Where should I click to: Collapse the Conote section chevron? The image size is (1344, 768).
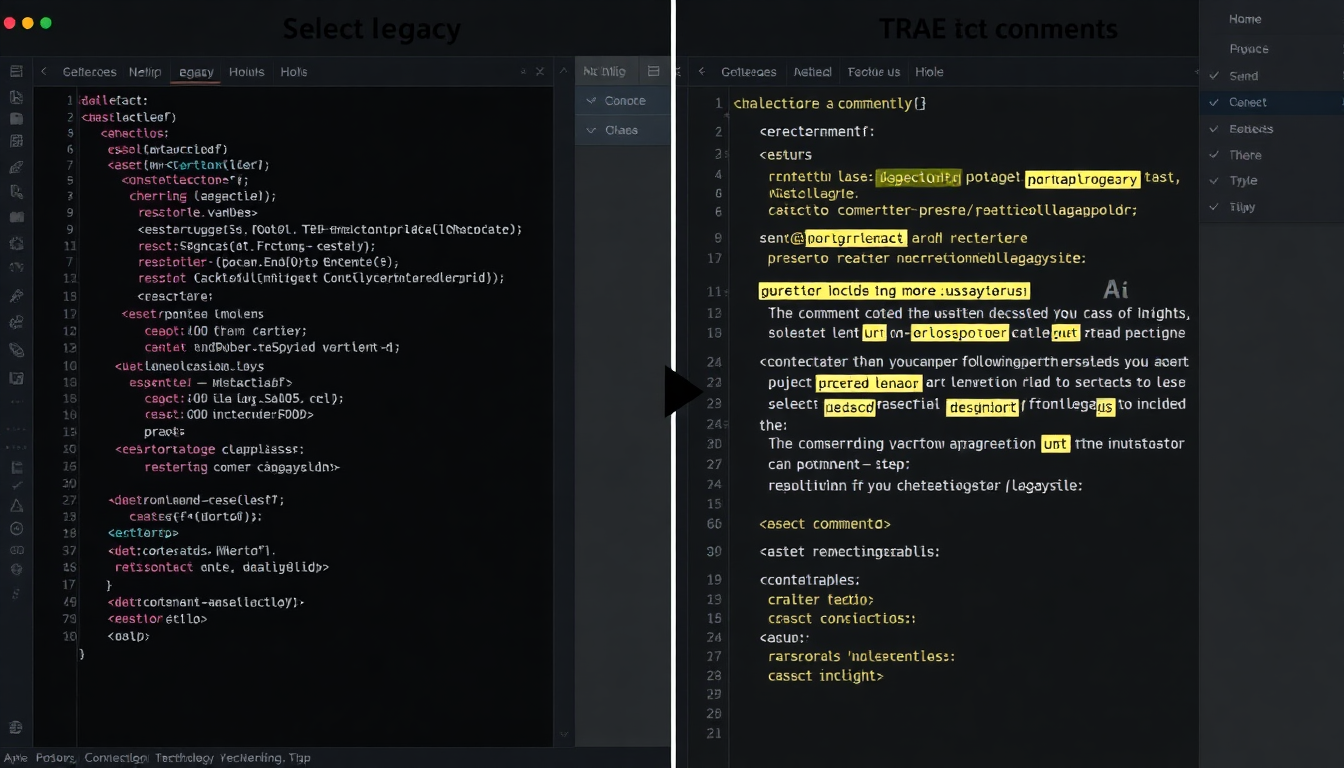click(x=591, y=101)
